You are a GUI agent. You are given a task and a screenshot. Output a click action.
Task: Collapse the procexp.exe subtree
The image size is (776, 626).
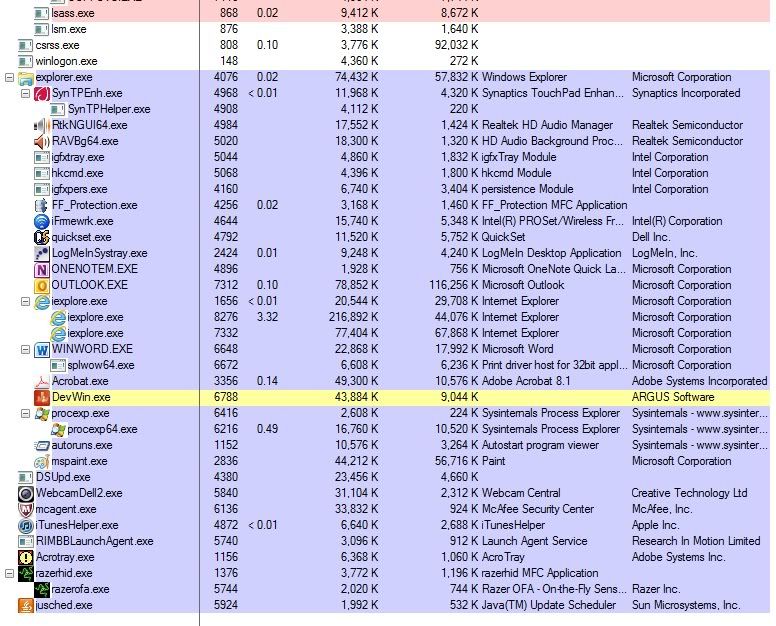25,413
